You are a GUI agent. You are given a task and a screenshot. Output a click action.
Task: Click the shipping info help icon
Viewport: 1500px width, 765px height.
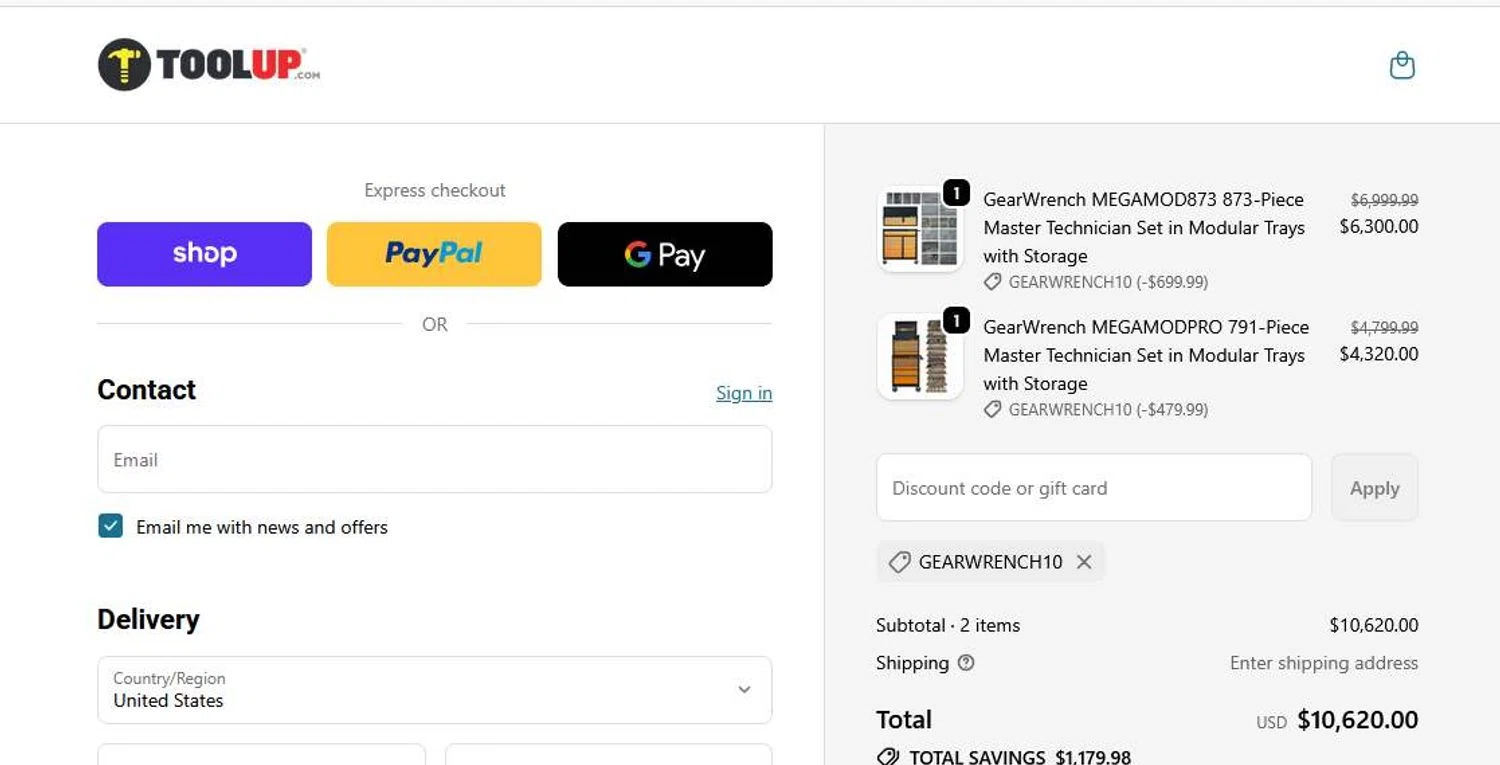tap(966, 663)
